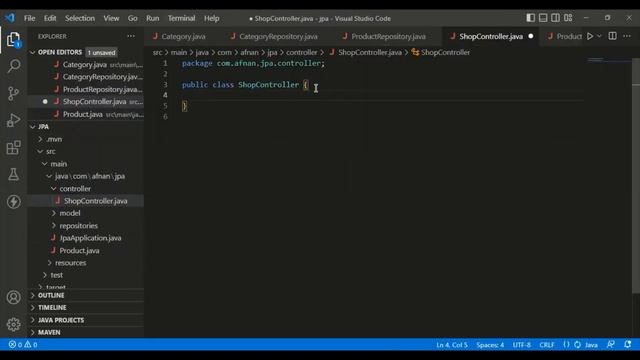Click the Ln 4, Col 5 cursor position
Viewport: 640px width, 360px height.
pyautogui.click(x=452, y=345)
